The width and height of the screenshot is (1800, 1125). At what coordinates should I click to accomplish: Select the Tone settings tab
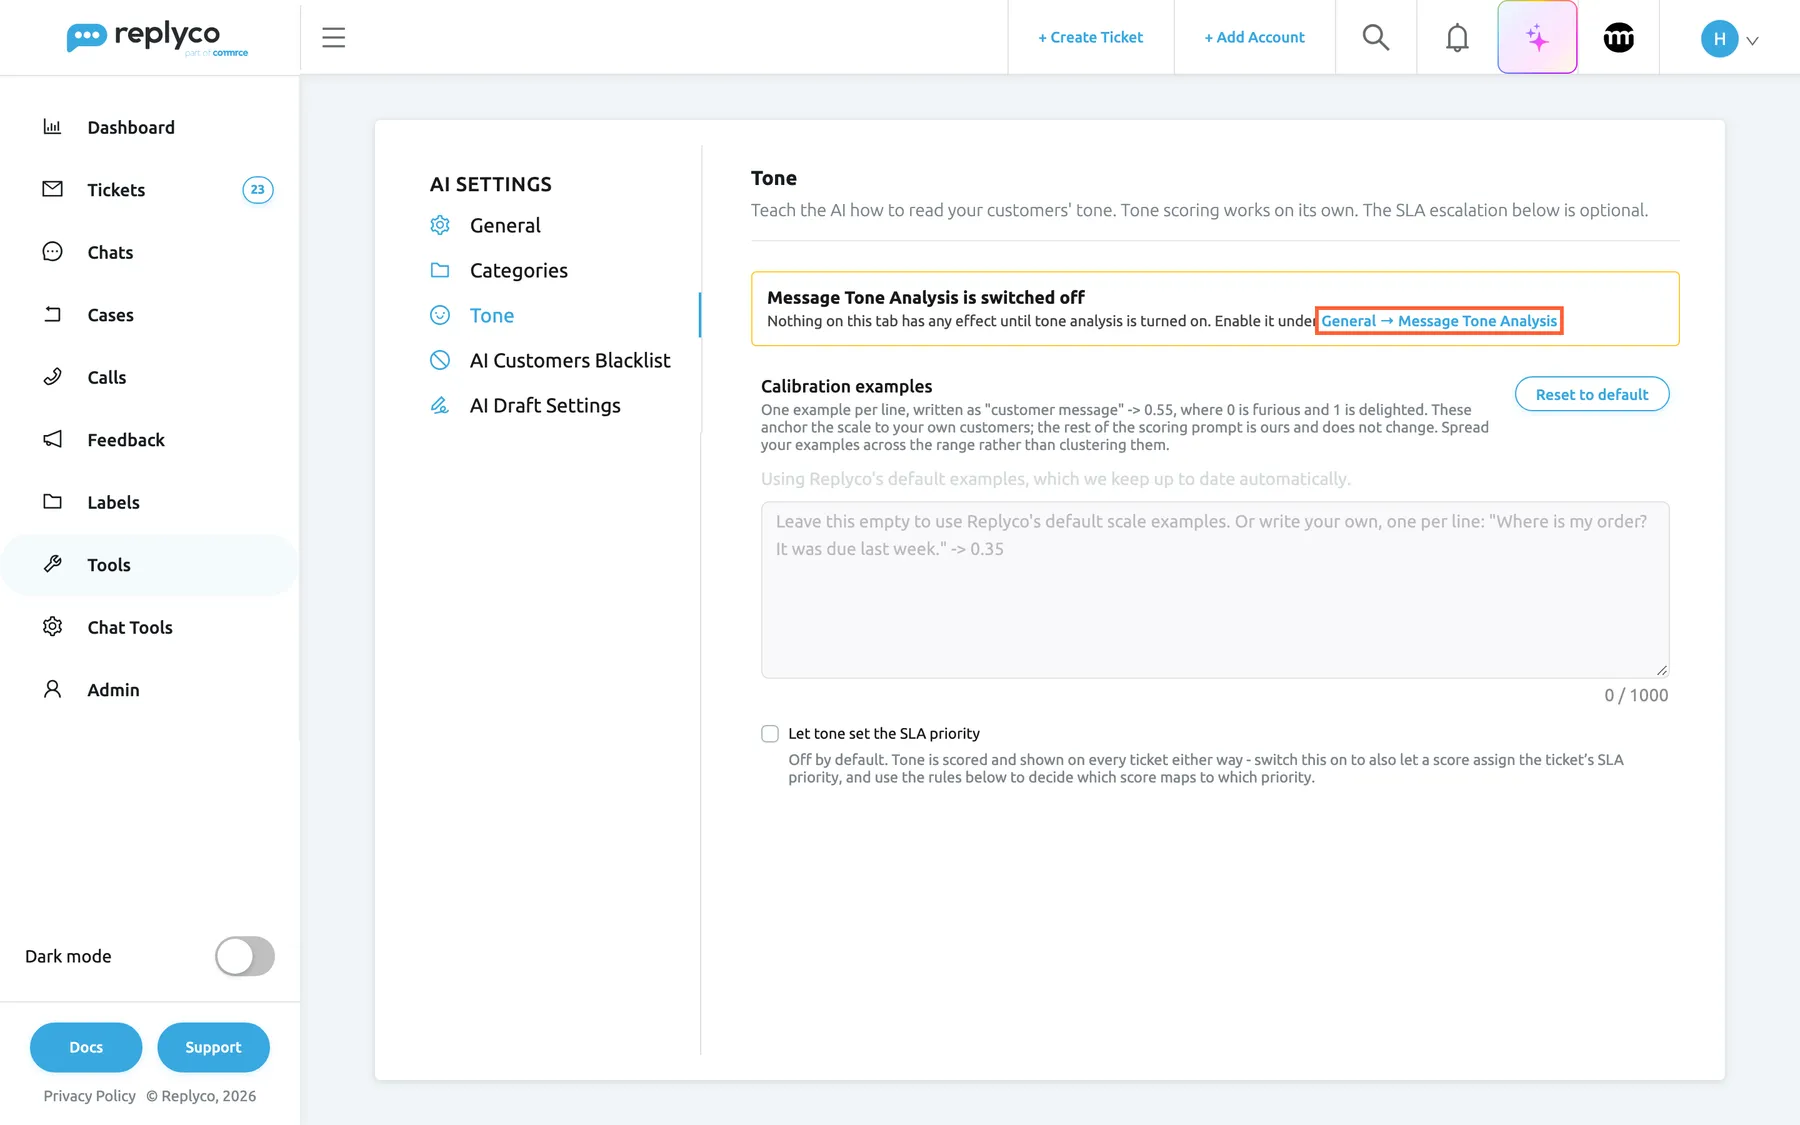[491, 315]
